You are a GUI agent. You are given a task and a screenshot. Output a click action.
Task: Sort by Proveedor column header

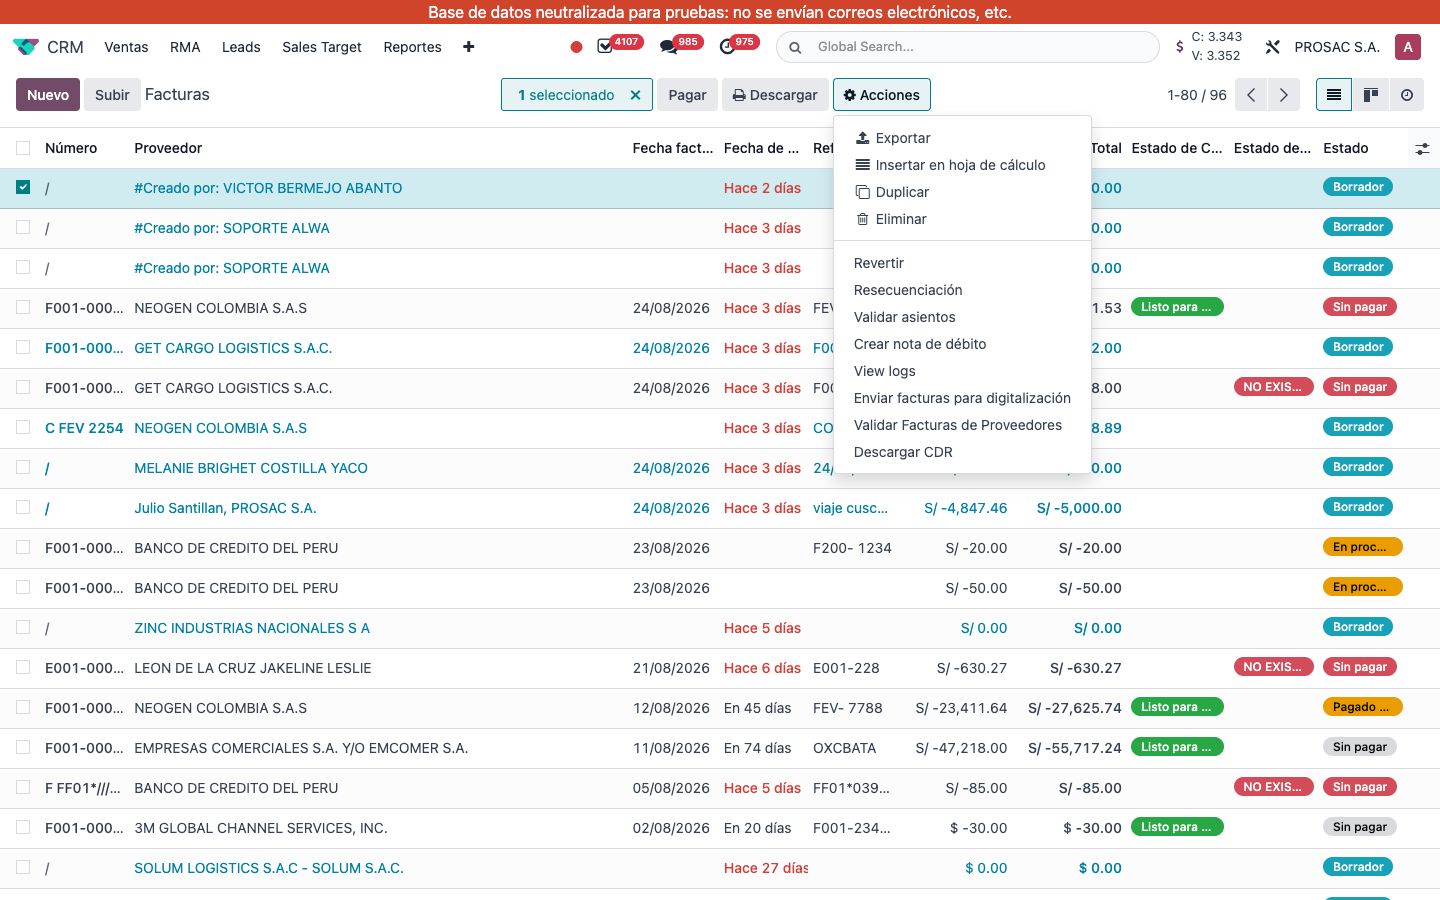pyautogui.click(x=168, y=148)
